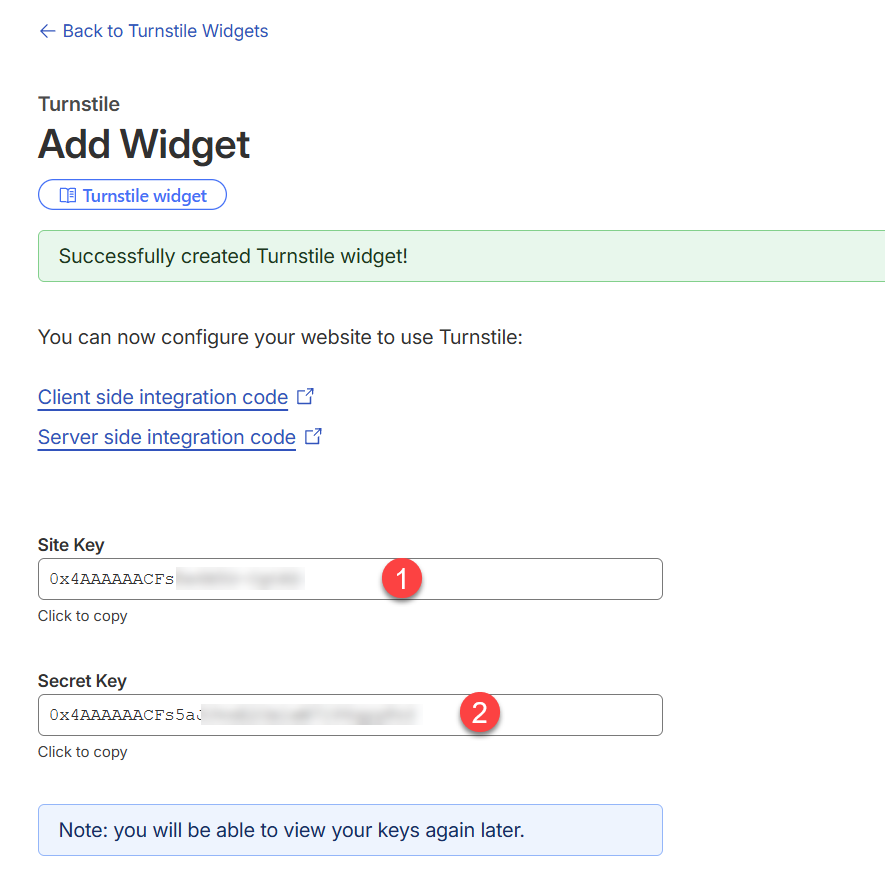The width and height of the screenshot is (885, 882).
Task: Click the red marker labeled 2
Action: click(x=480, y=714)
